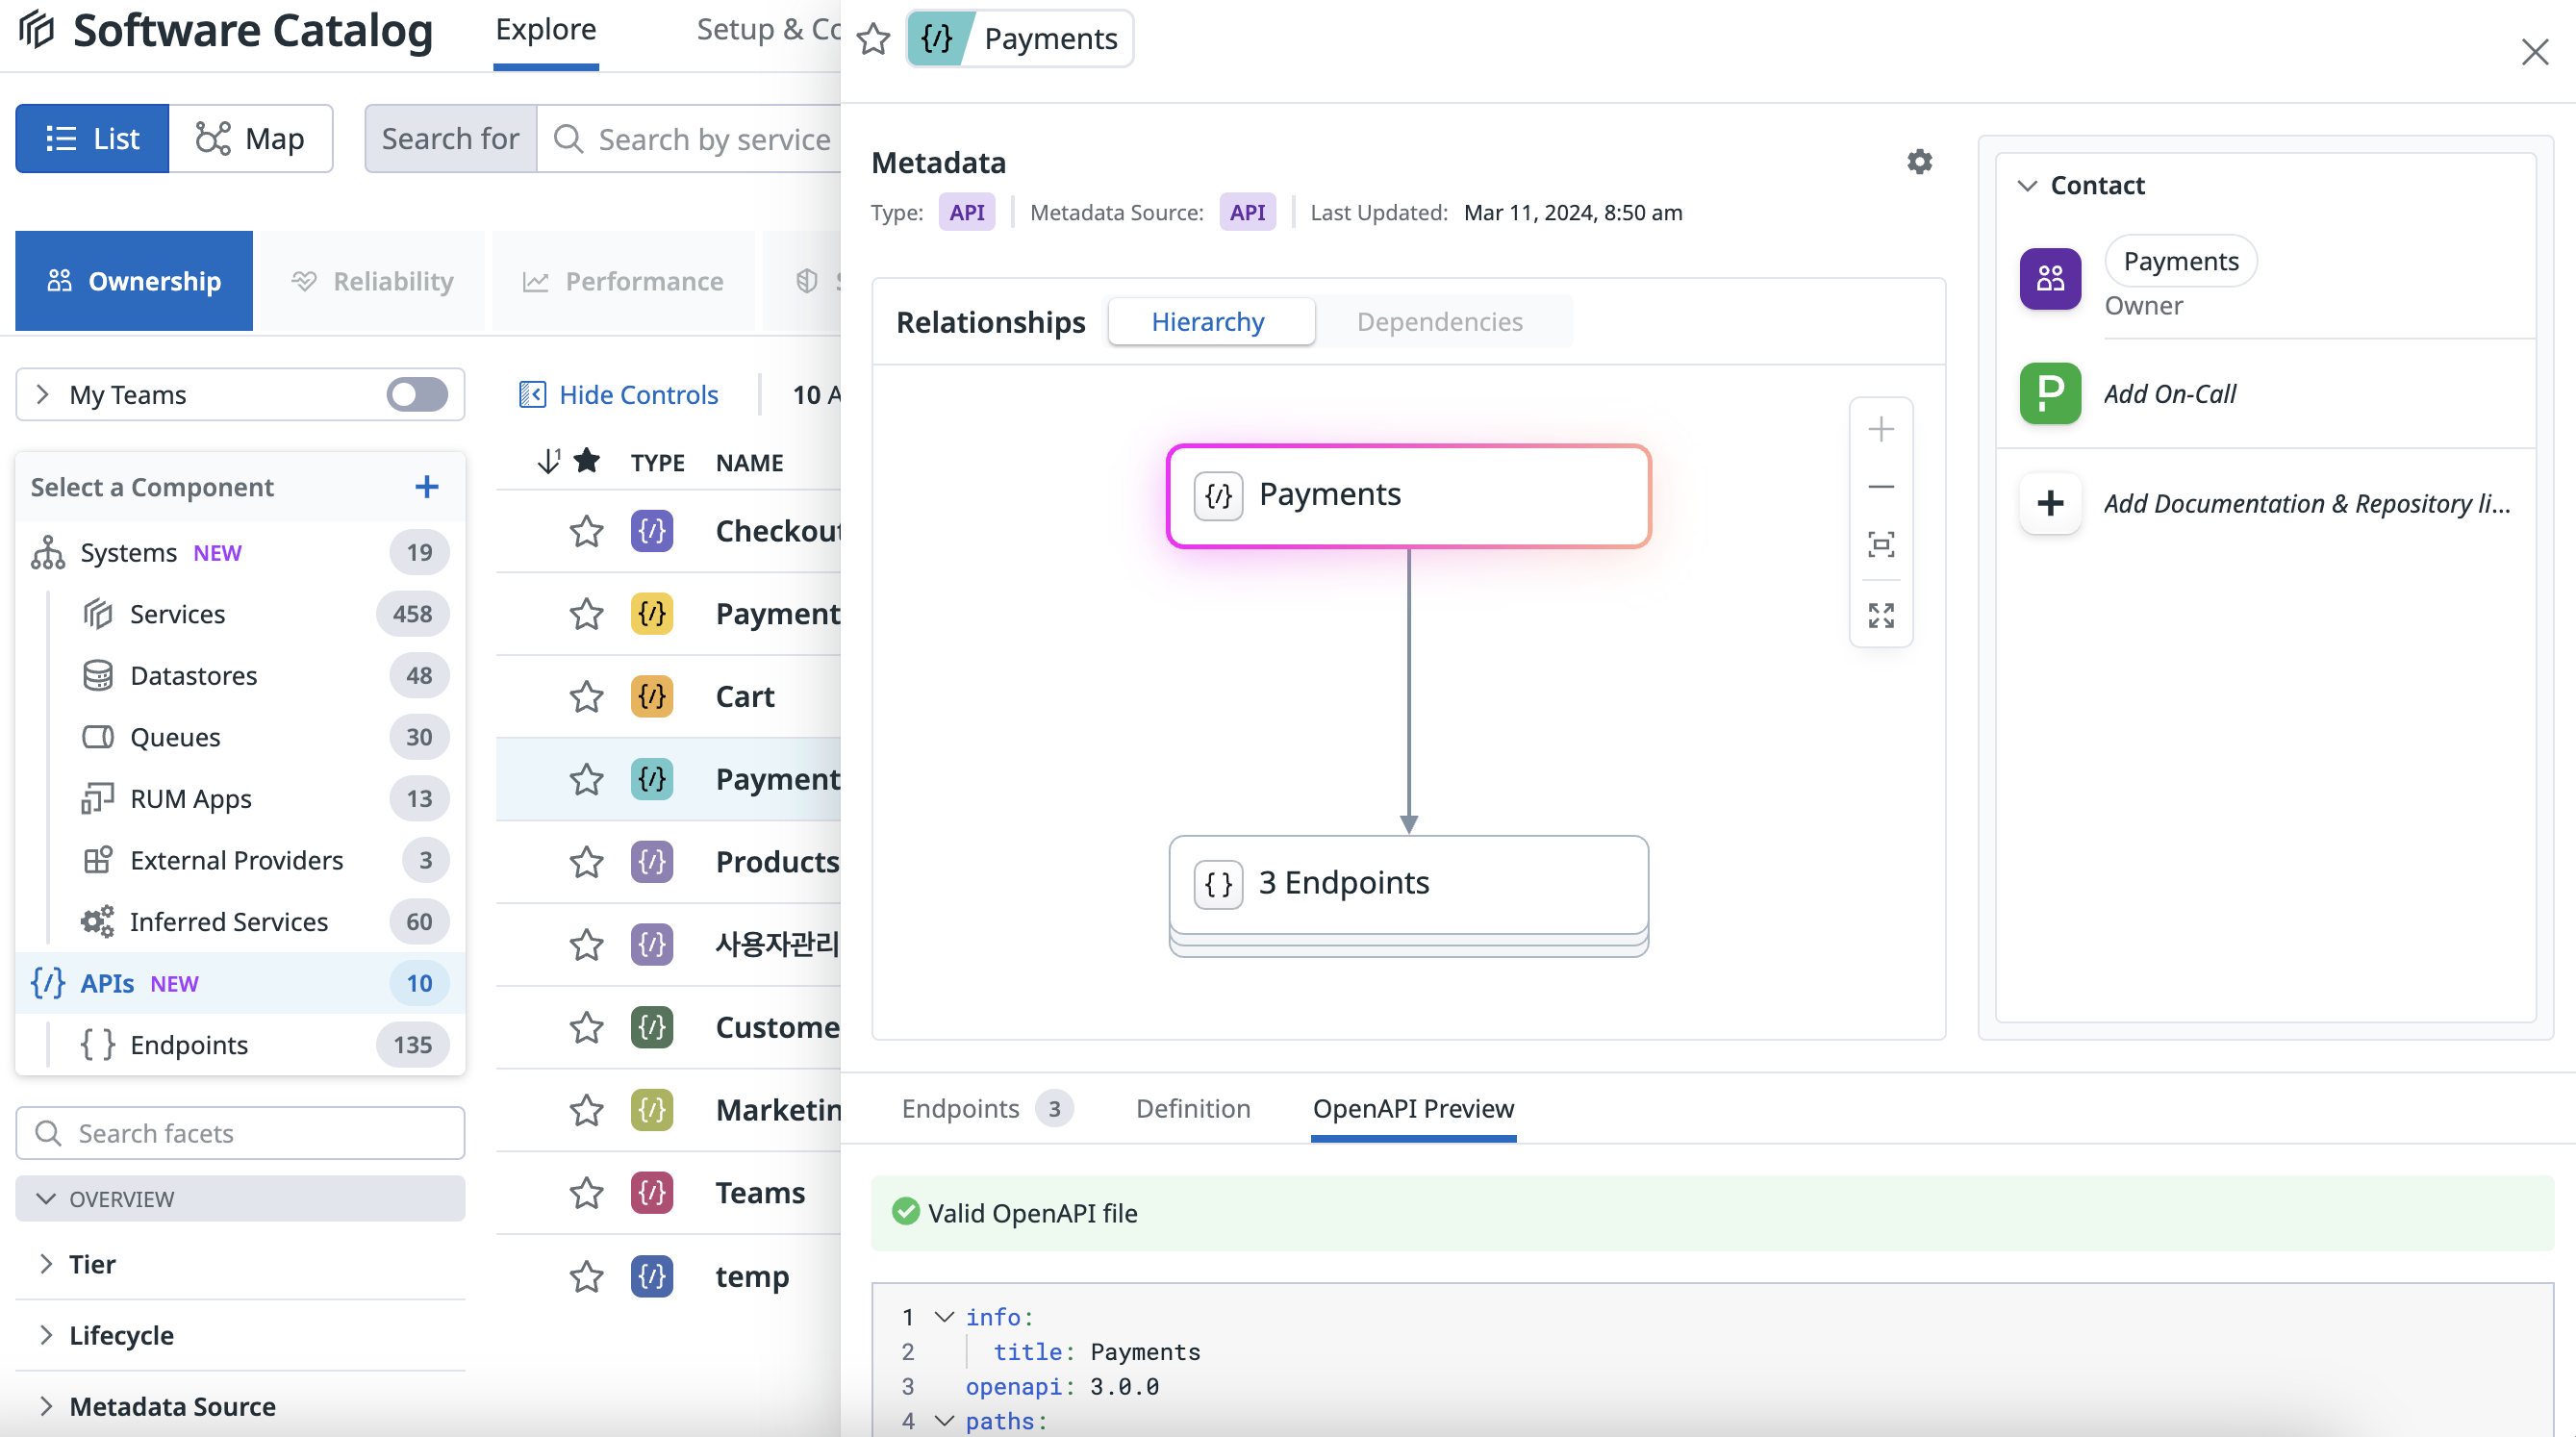
Task: Favorite the Cart API row
Action: 587,696
